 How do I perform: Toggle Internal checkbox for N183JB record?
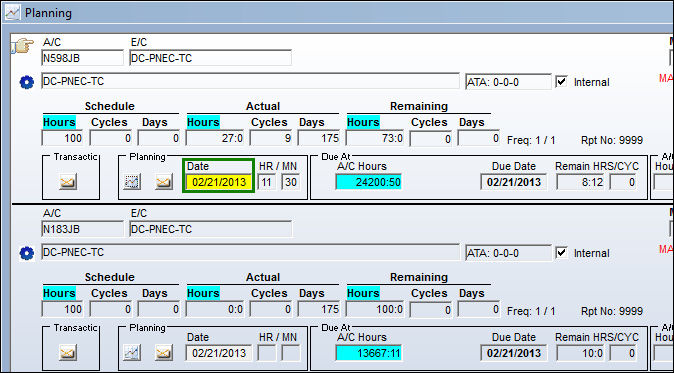point(561,253)
